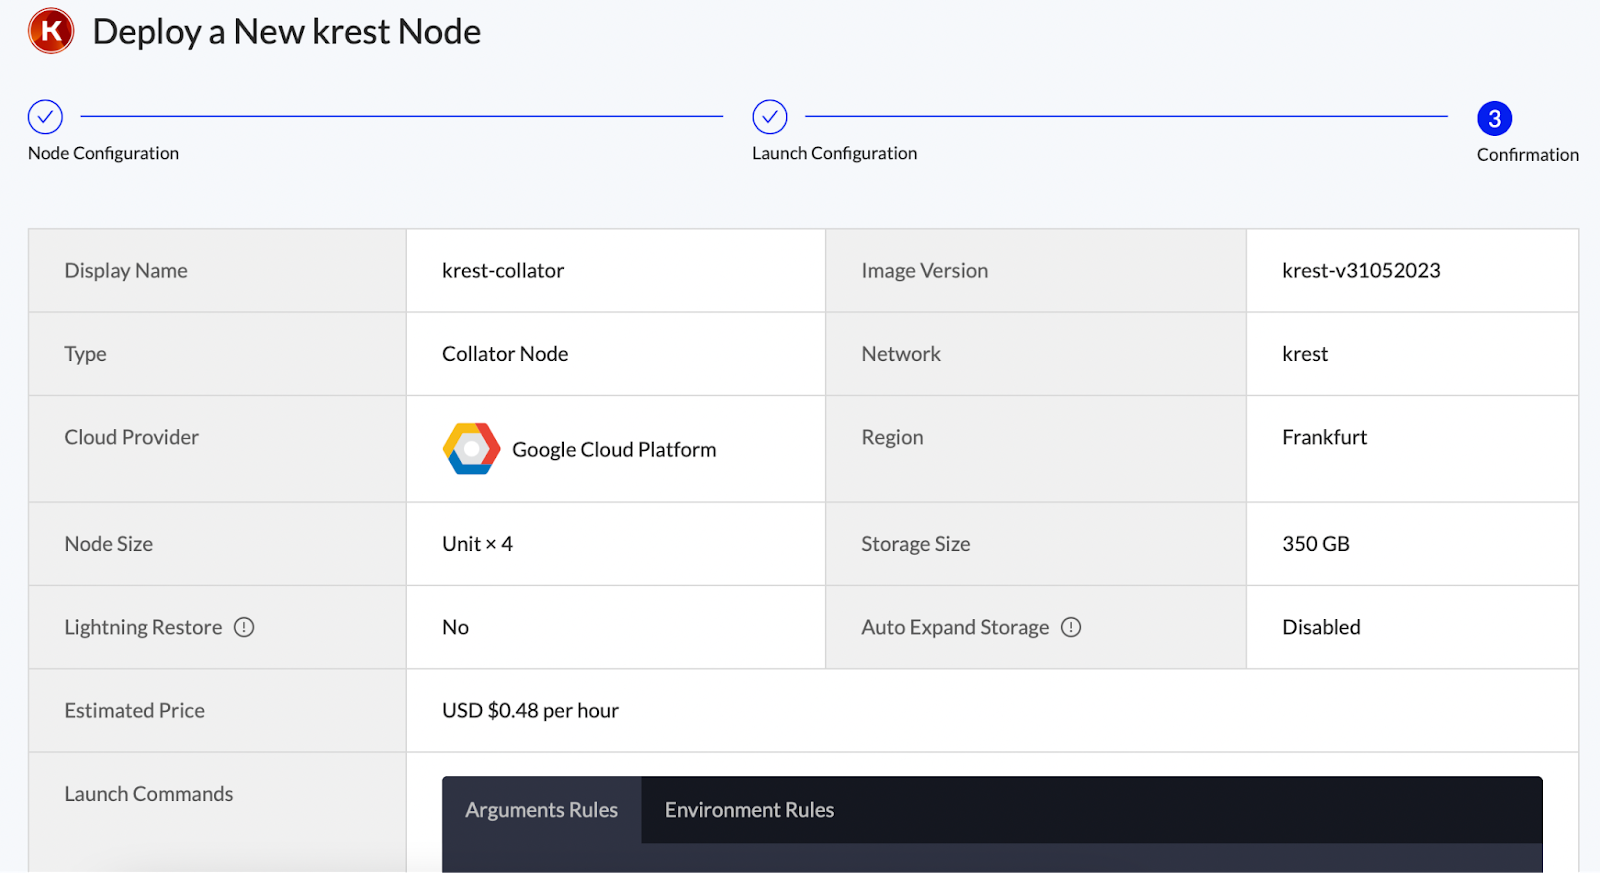Click the Confirmation step label

[x=1527, y=155]
